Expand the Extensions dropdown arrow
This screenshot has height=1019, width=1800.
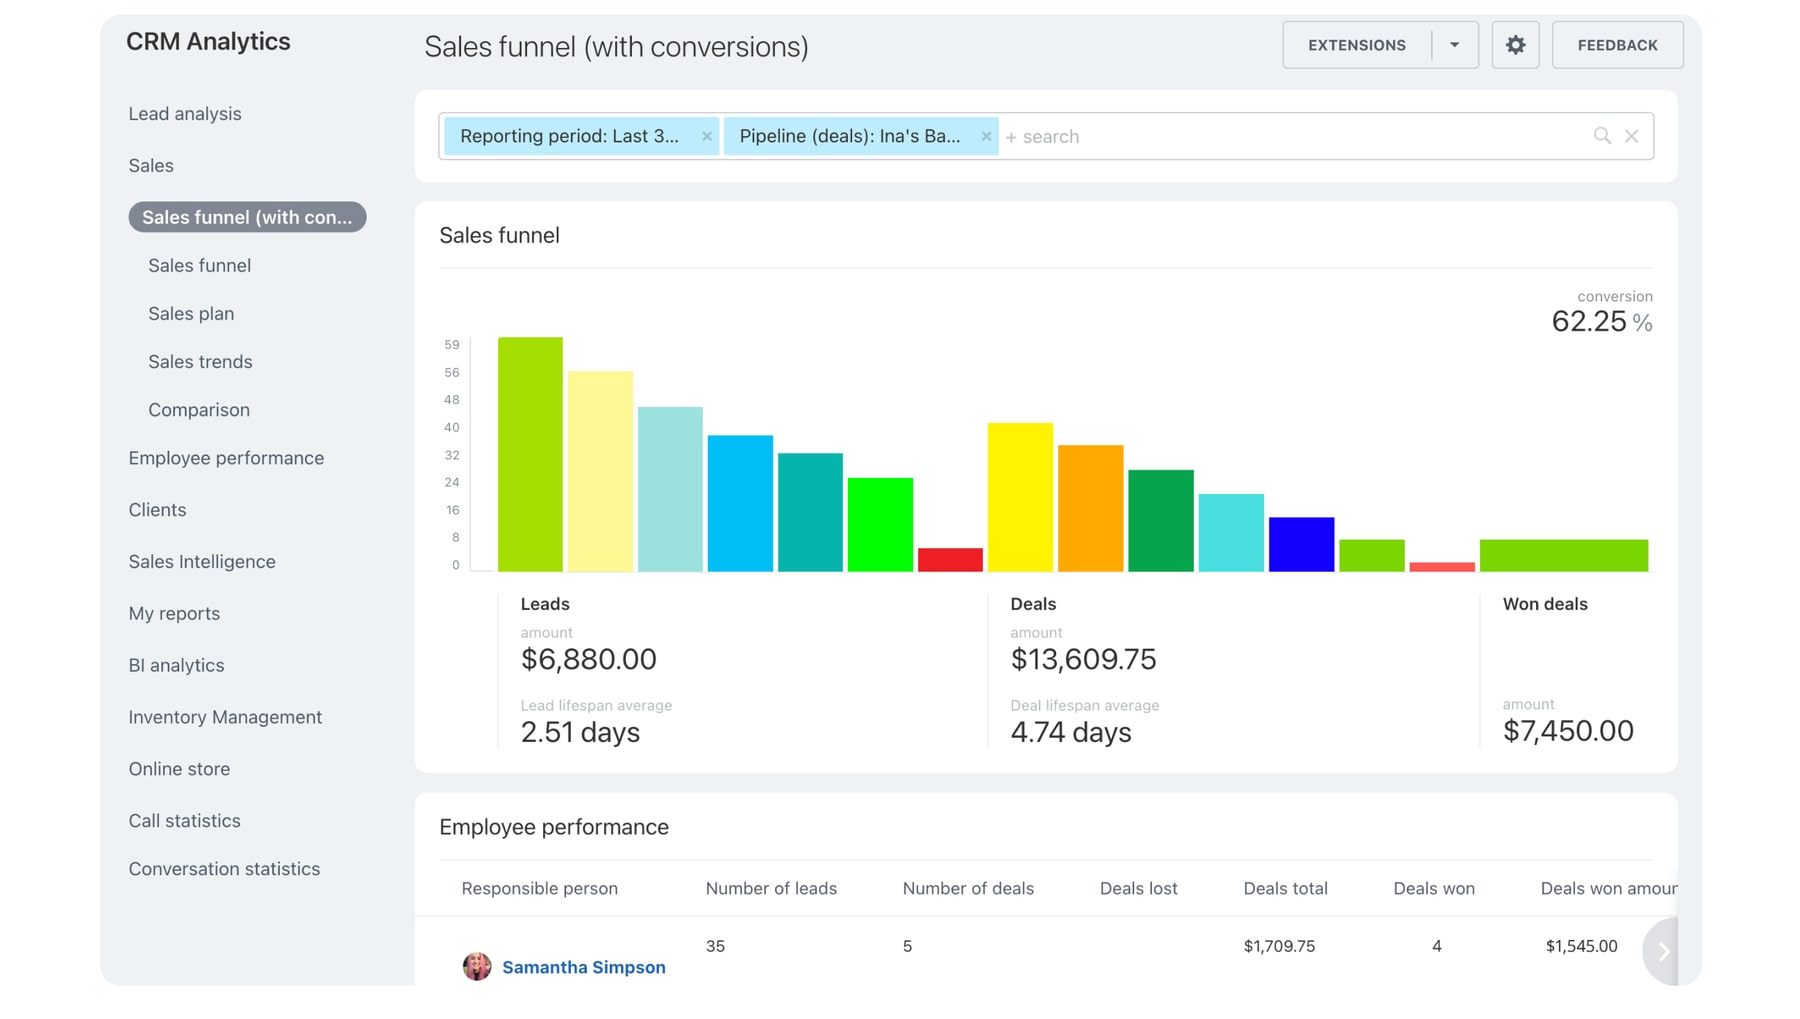tap(1455, 45)
